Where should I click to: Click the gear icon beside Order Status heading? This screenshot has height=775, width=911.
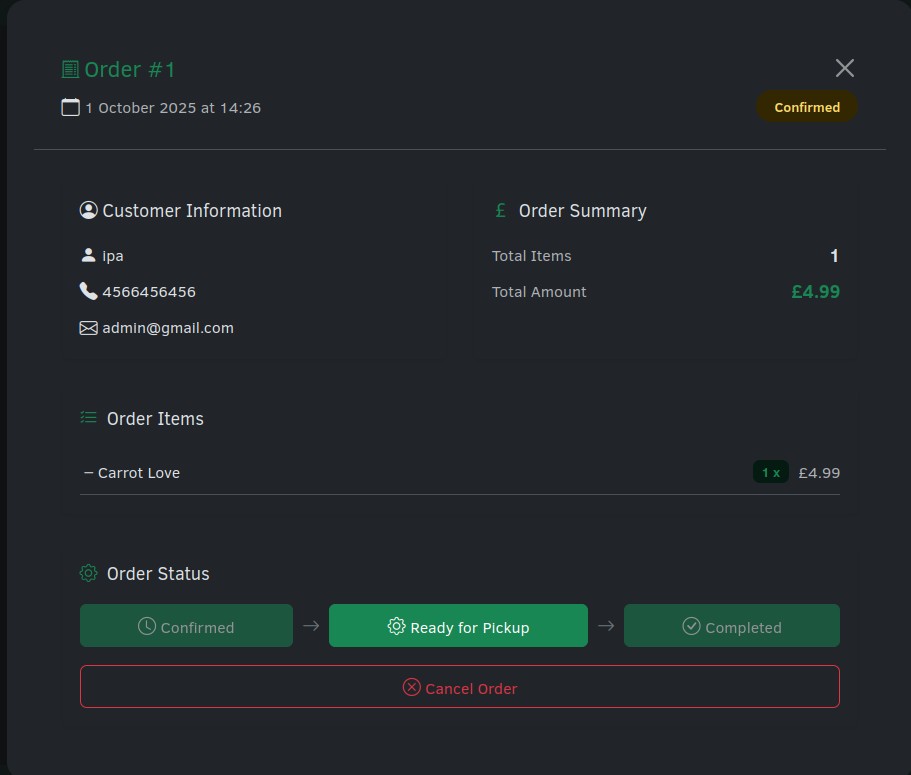click(88, 573)
